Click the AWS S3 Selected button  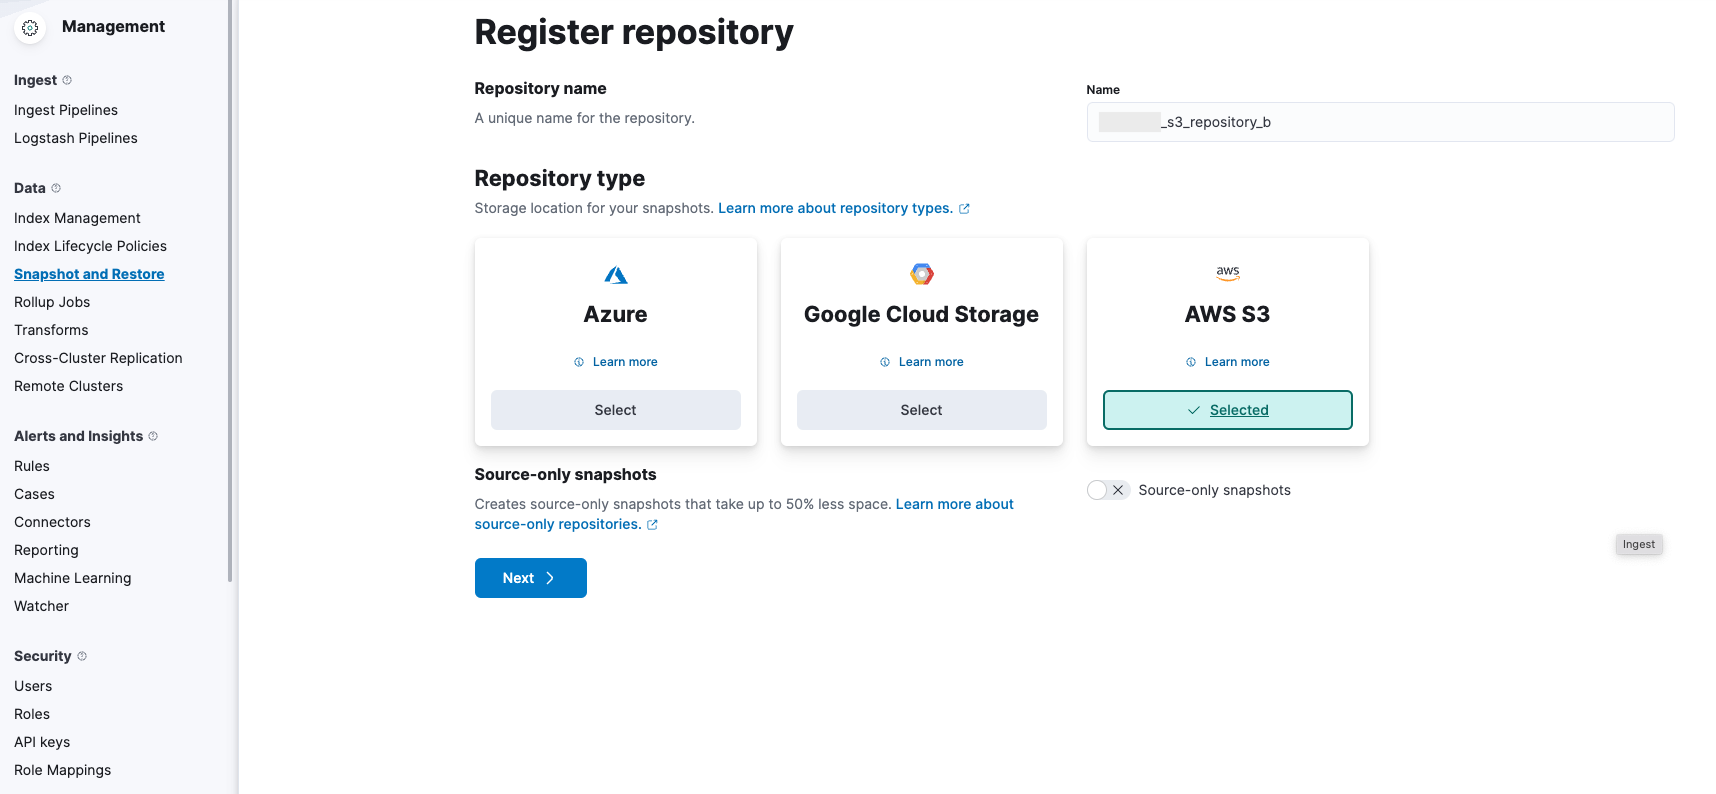pos(1228,410)
